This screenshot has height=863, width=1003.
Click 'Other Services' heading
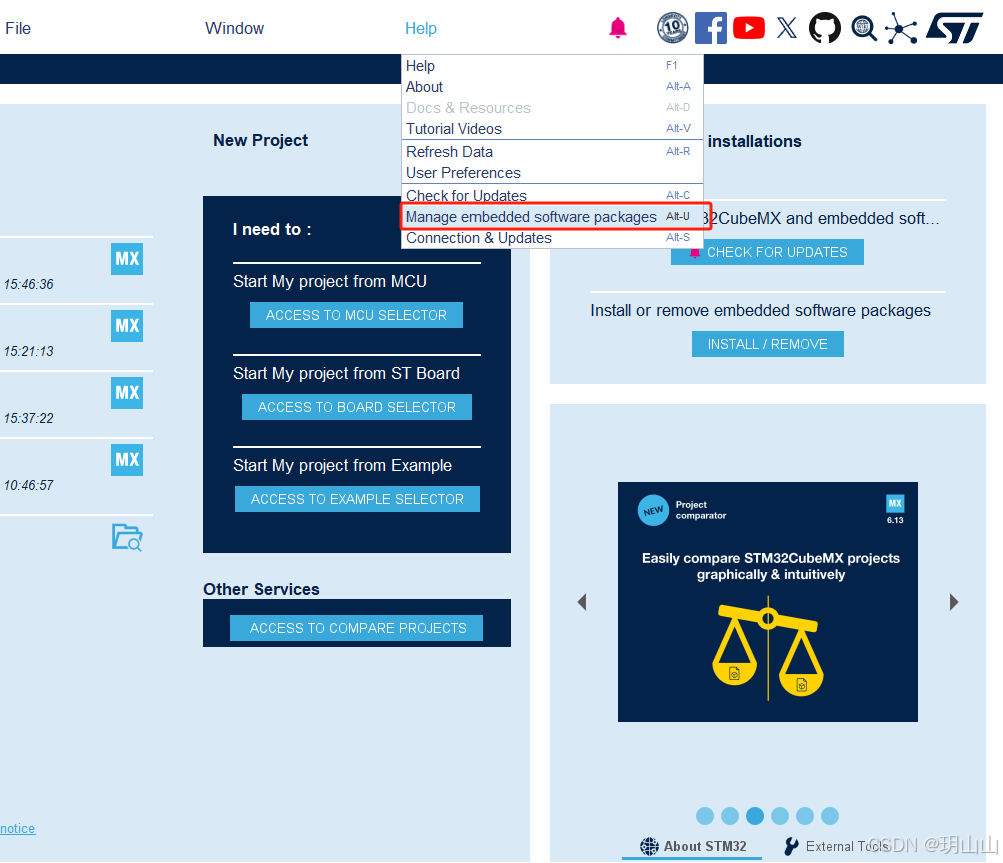coord(261,589)
